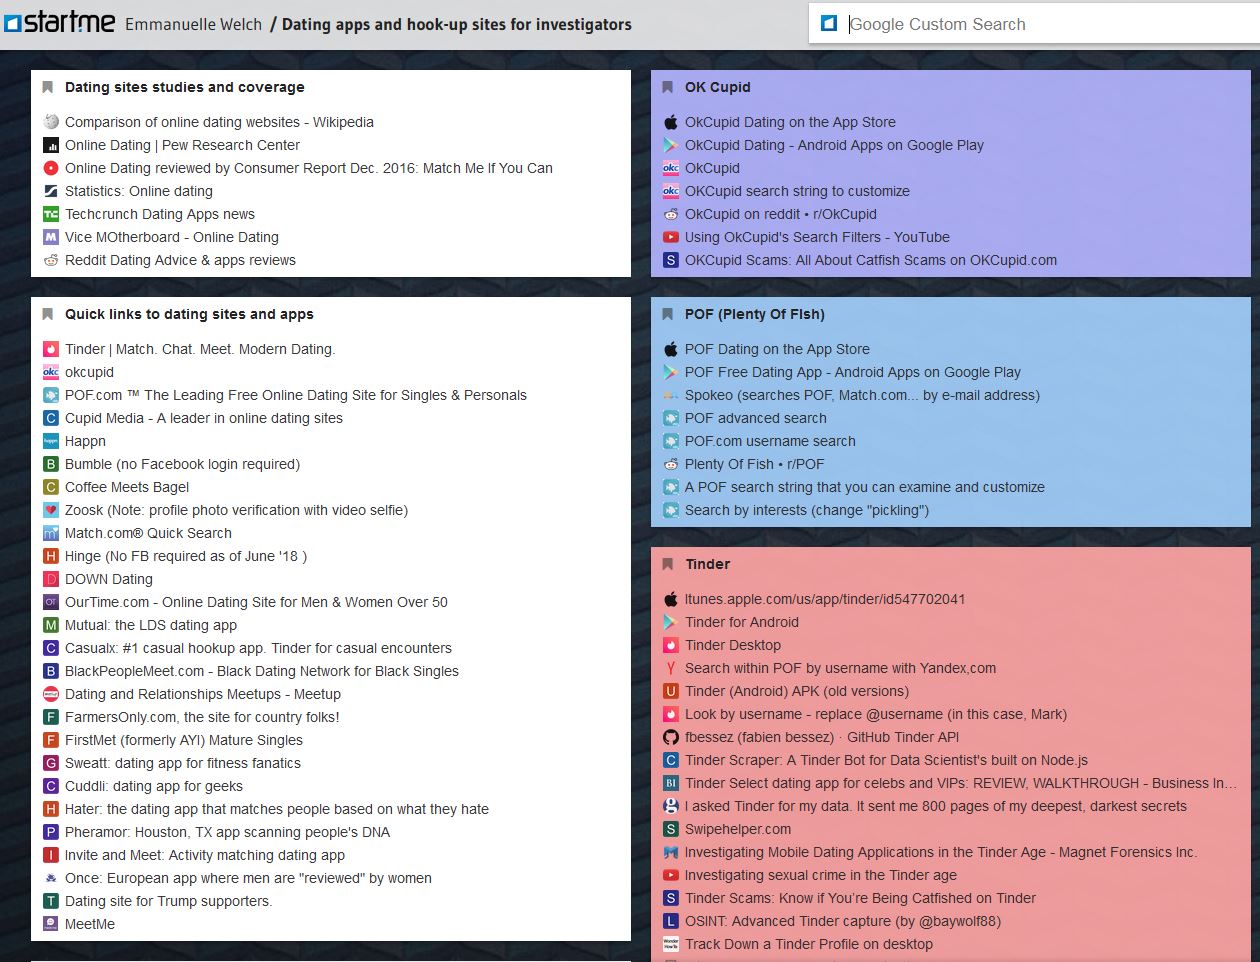Click bookmark icon of OK Cupid widget

667,87
